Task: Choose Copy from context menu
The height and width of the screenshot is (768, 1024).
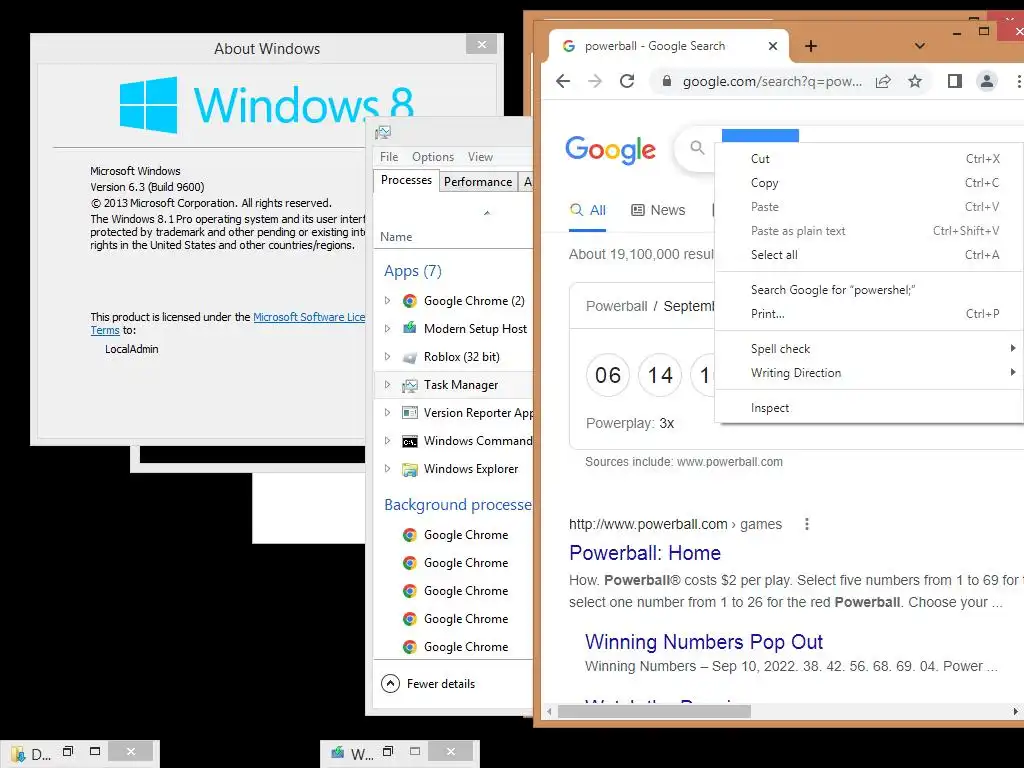Action: pos(869,183)
